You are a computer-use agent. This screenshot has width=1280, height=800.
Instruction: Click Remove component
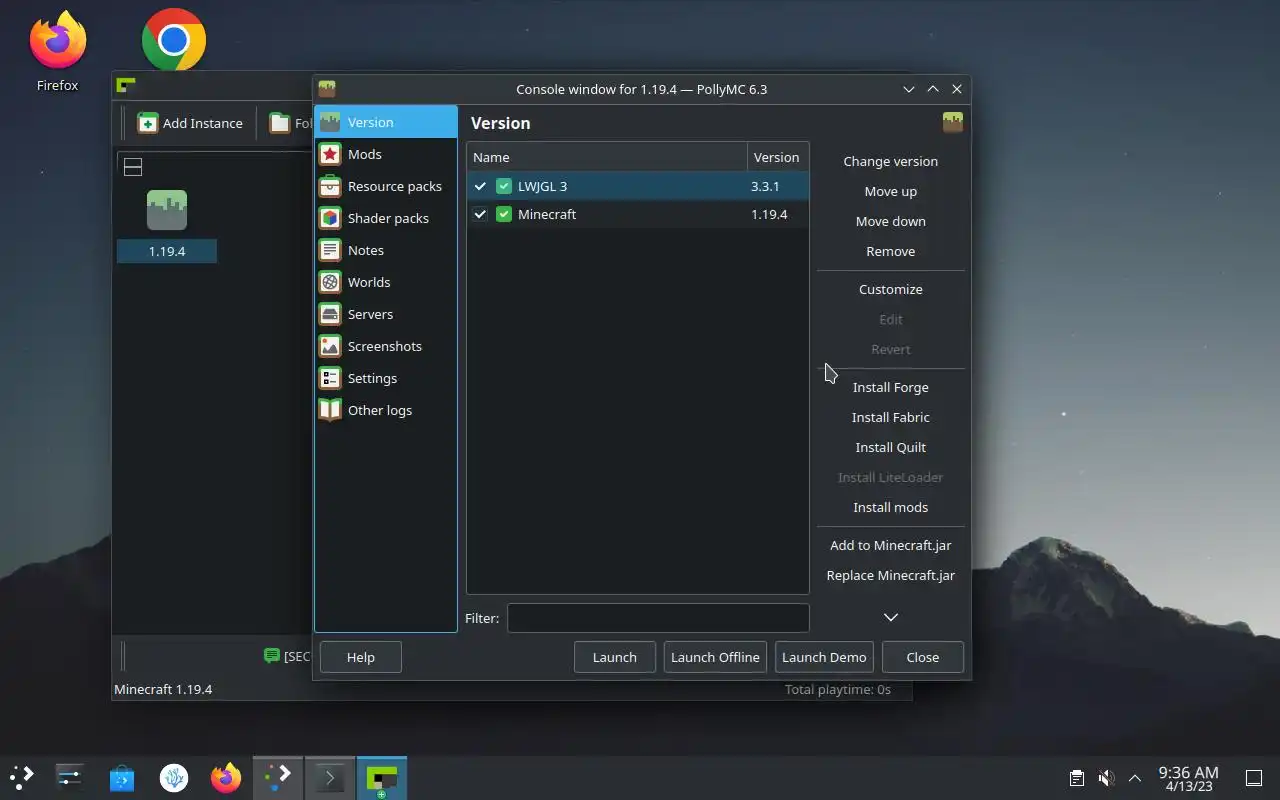[x=891, y=251]
